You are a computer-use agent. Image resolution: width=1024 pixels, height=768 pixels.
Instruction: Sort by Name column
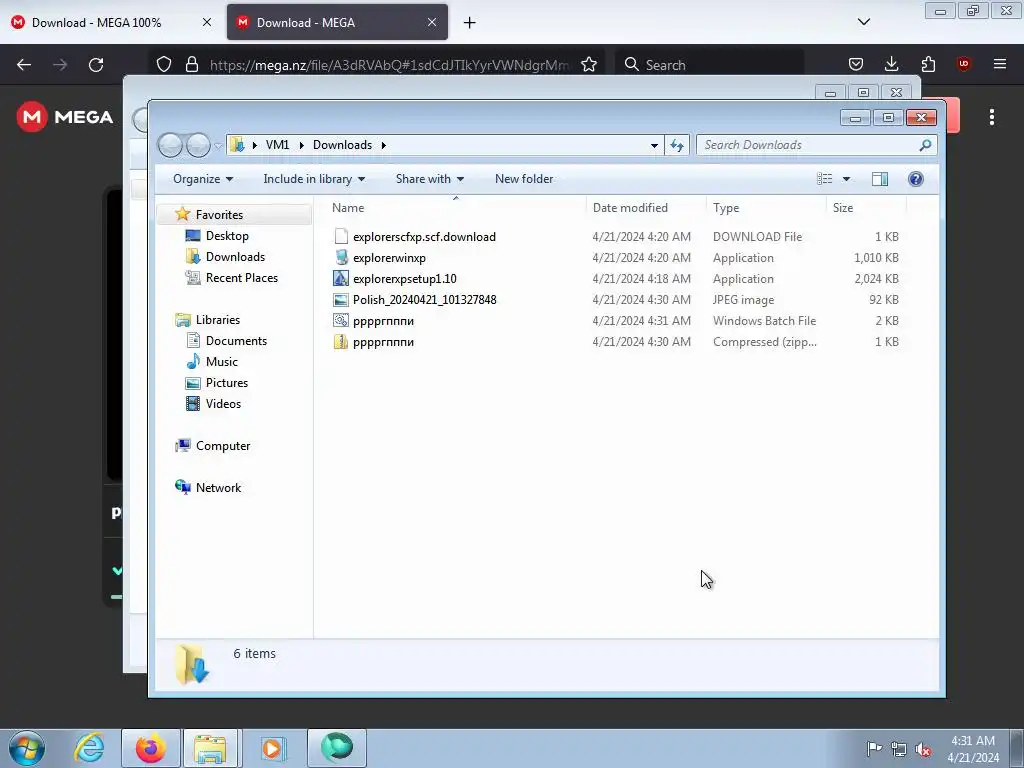[455, 208]
